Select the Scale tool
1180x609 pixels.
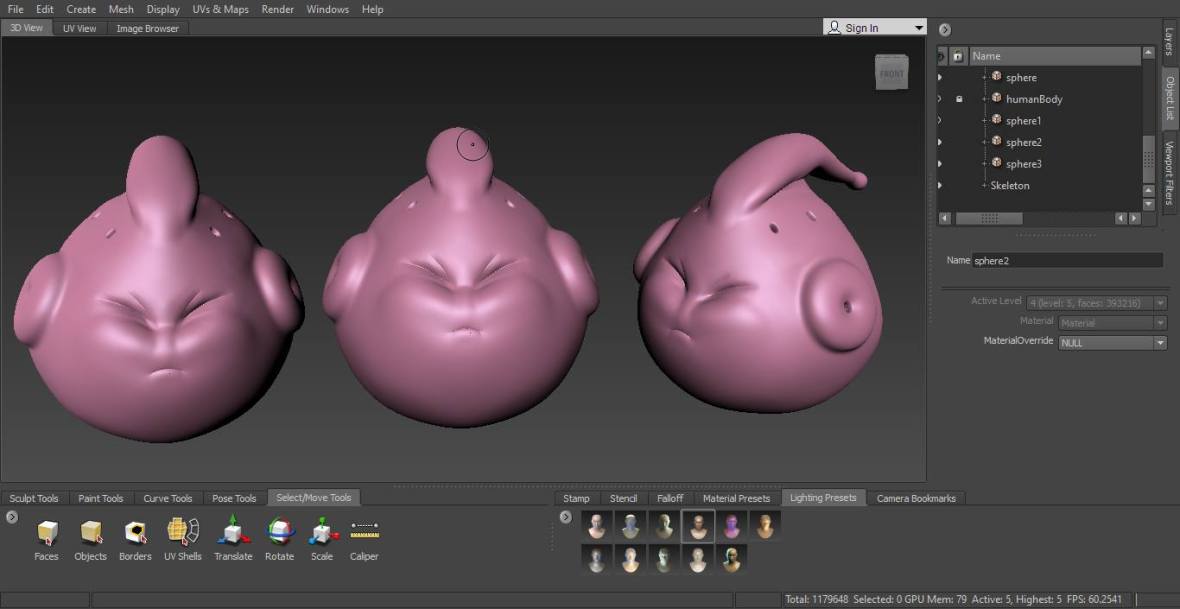(x=322, y=532)
